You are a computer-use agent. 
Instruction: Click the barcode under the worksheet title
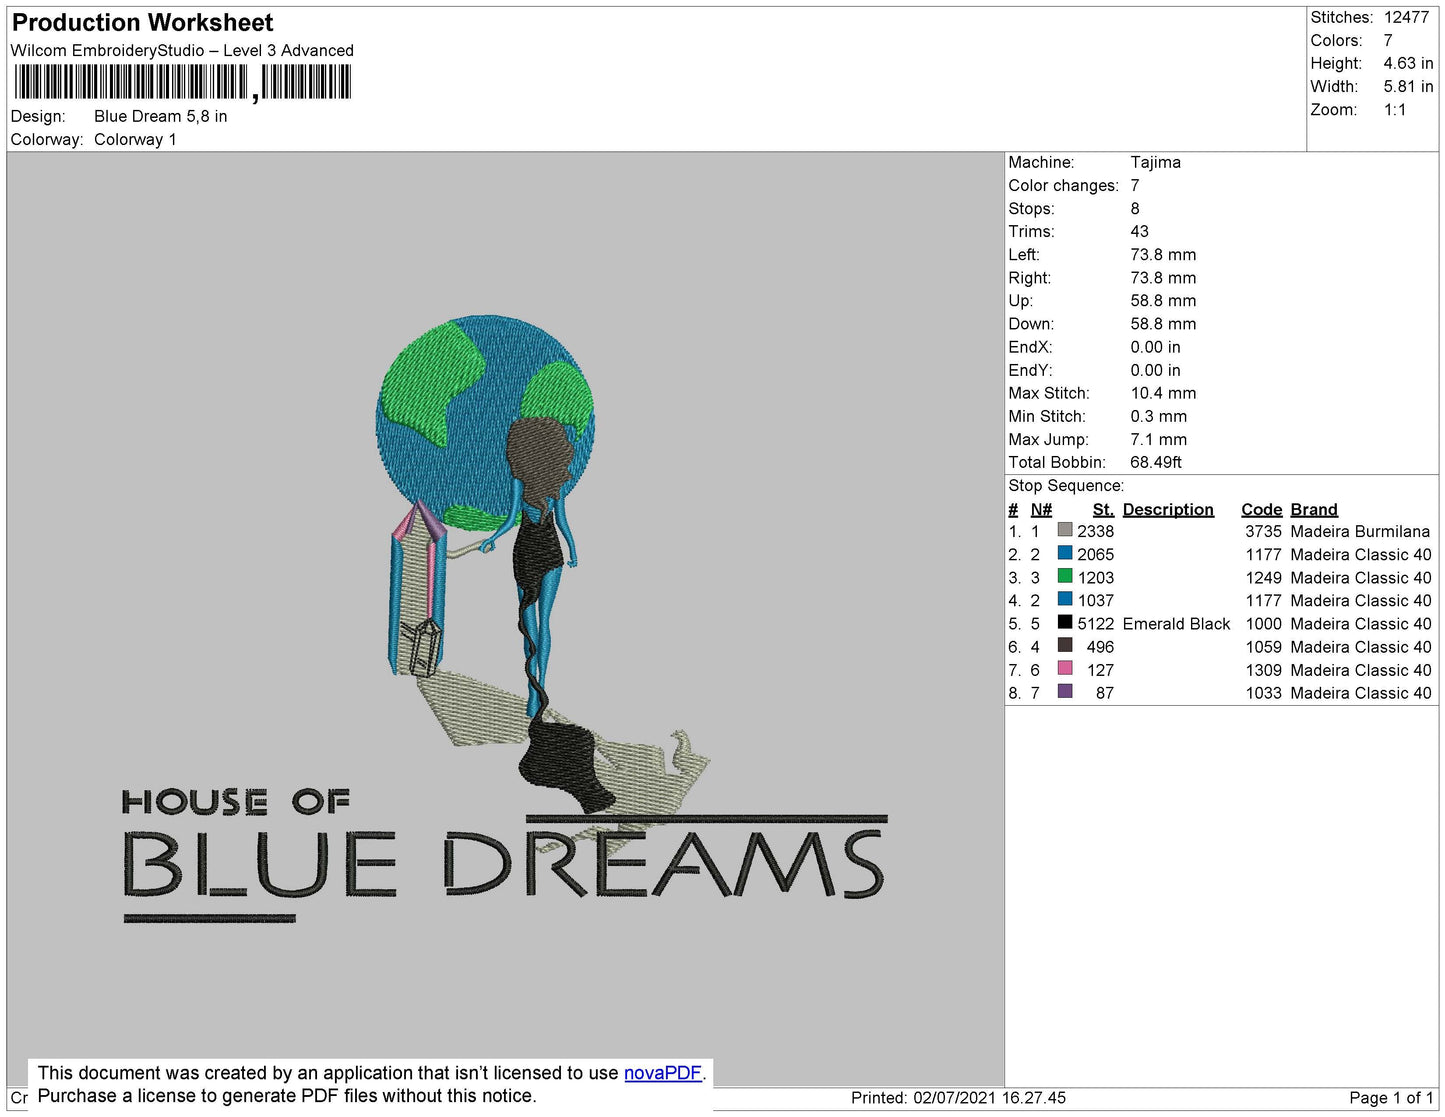tap(182, 83)
